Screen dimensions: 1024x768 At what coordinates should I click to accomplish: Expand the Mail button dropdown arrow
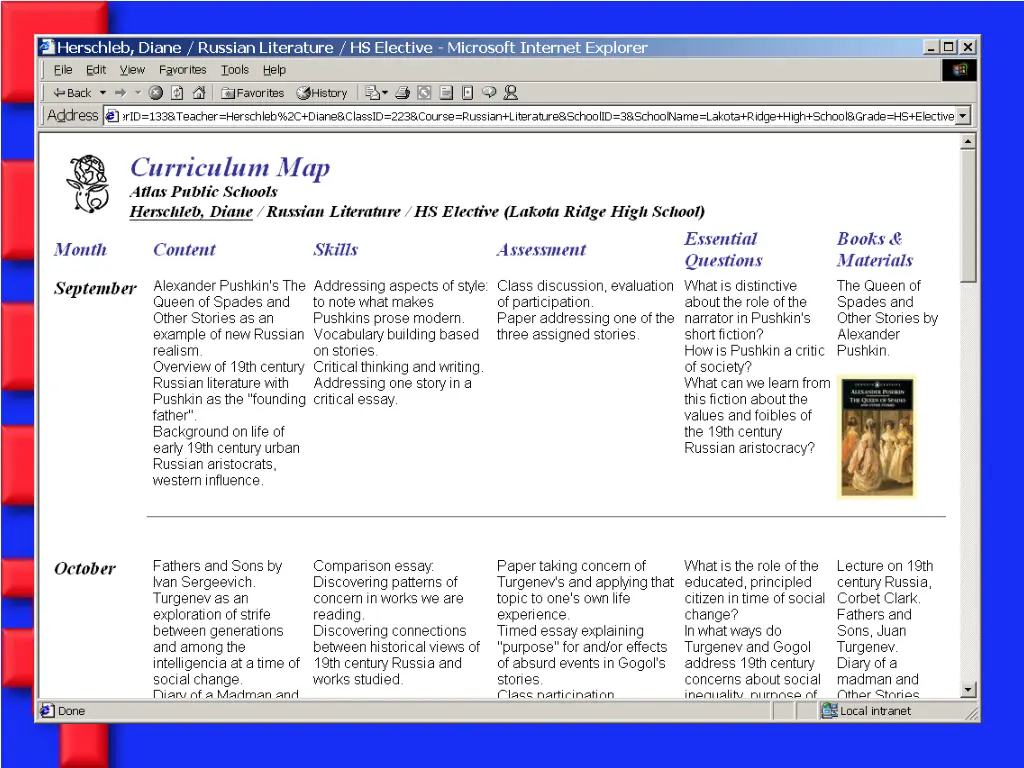click(385, 93)
